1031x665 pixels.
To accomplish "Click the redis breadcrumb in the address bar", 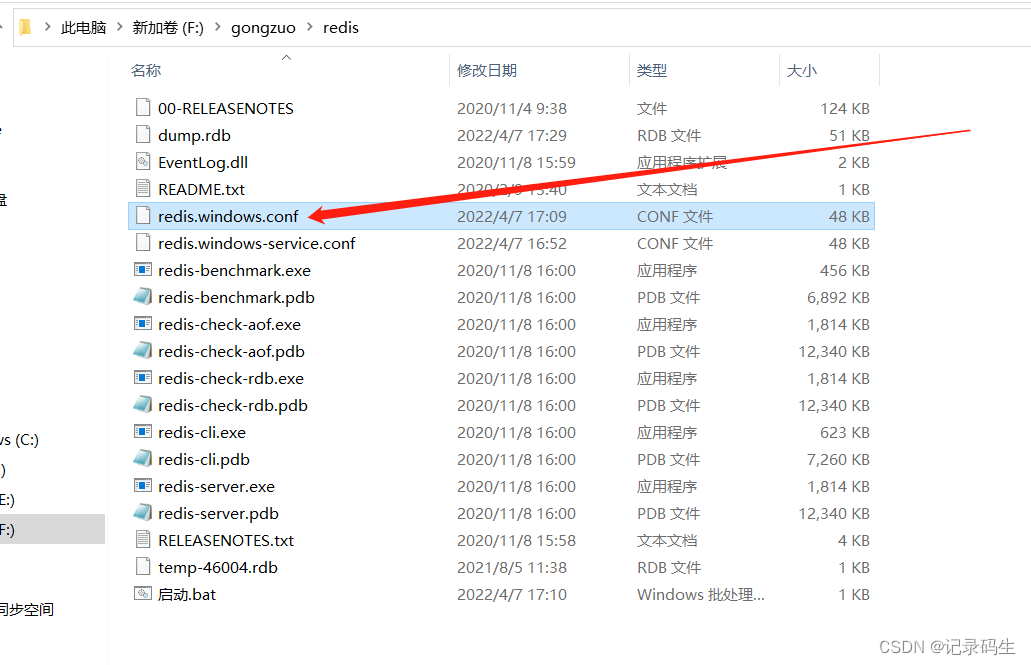I will point(341,28).
